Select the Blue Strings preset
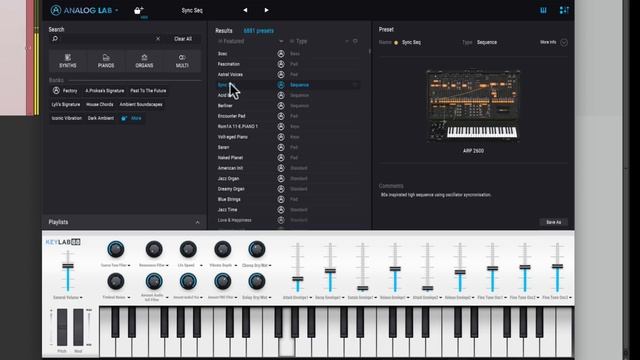 click(x=229, y=199)
